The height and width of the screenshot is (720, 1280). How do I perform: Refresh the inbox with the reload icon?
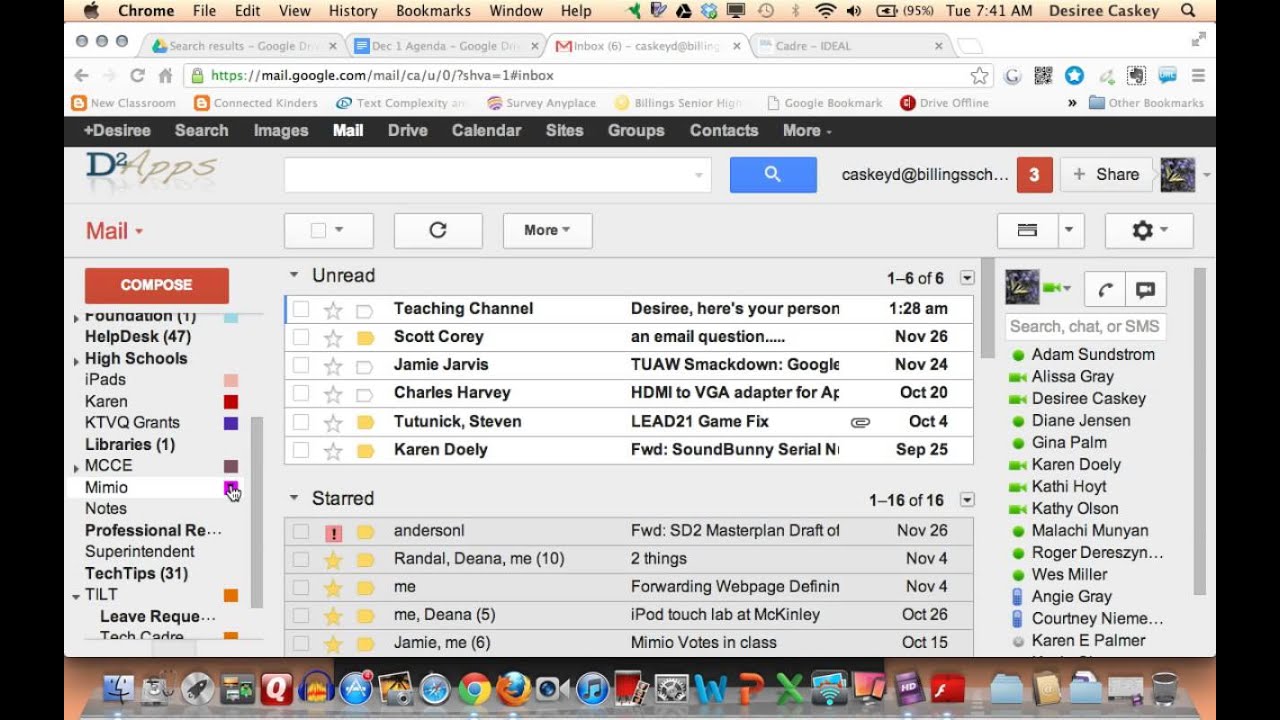438,230
